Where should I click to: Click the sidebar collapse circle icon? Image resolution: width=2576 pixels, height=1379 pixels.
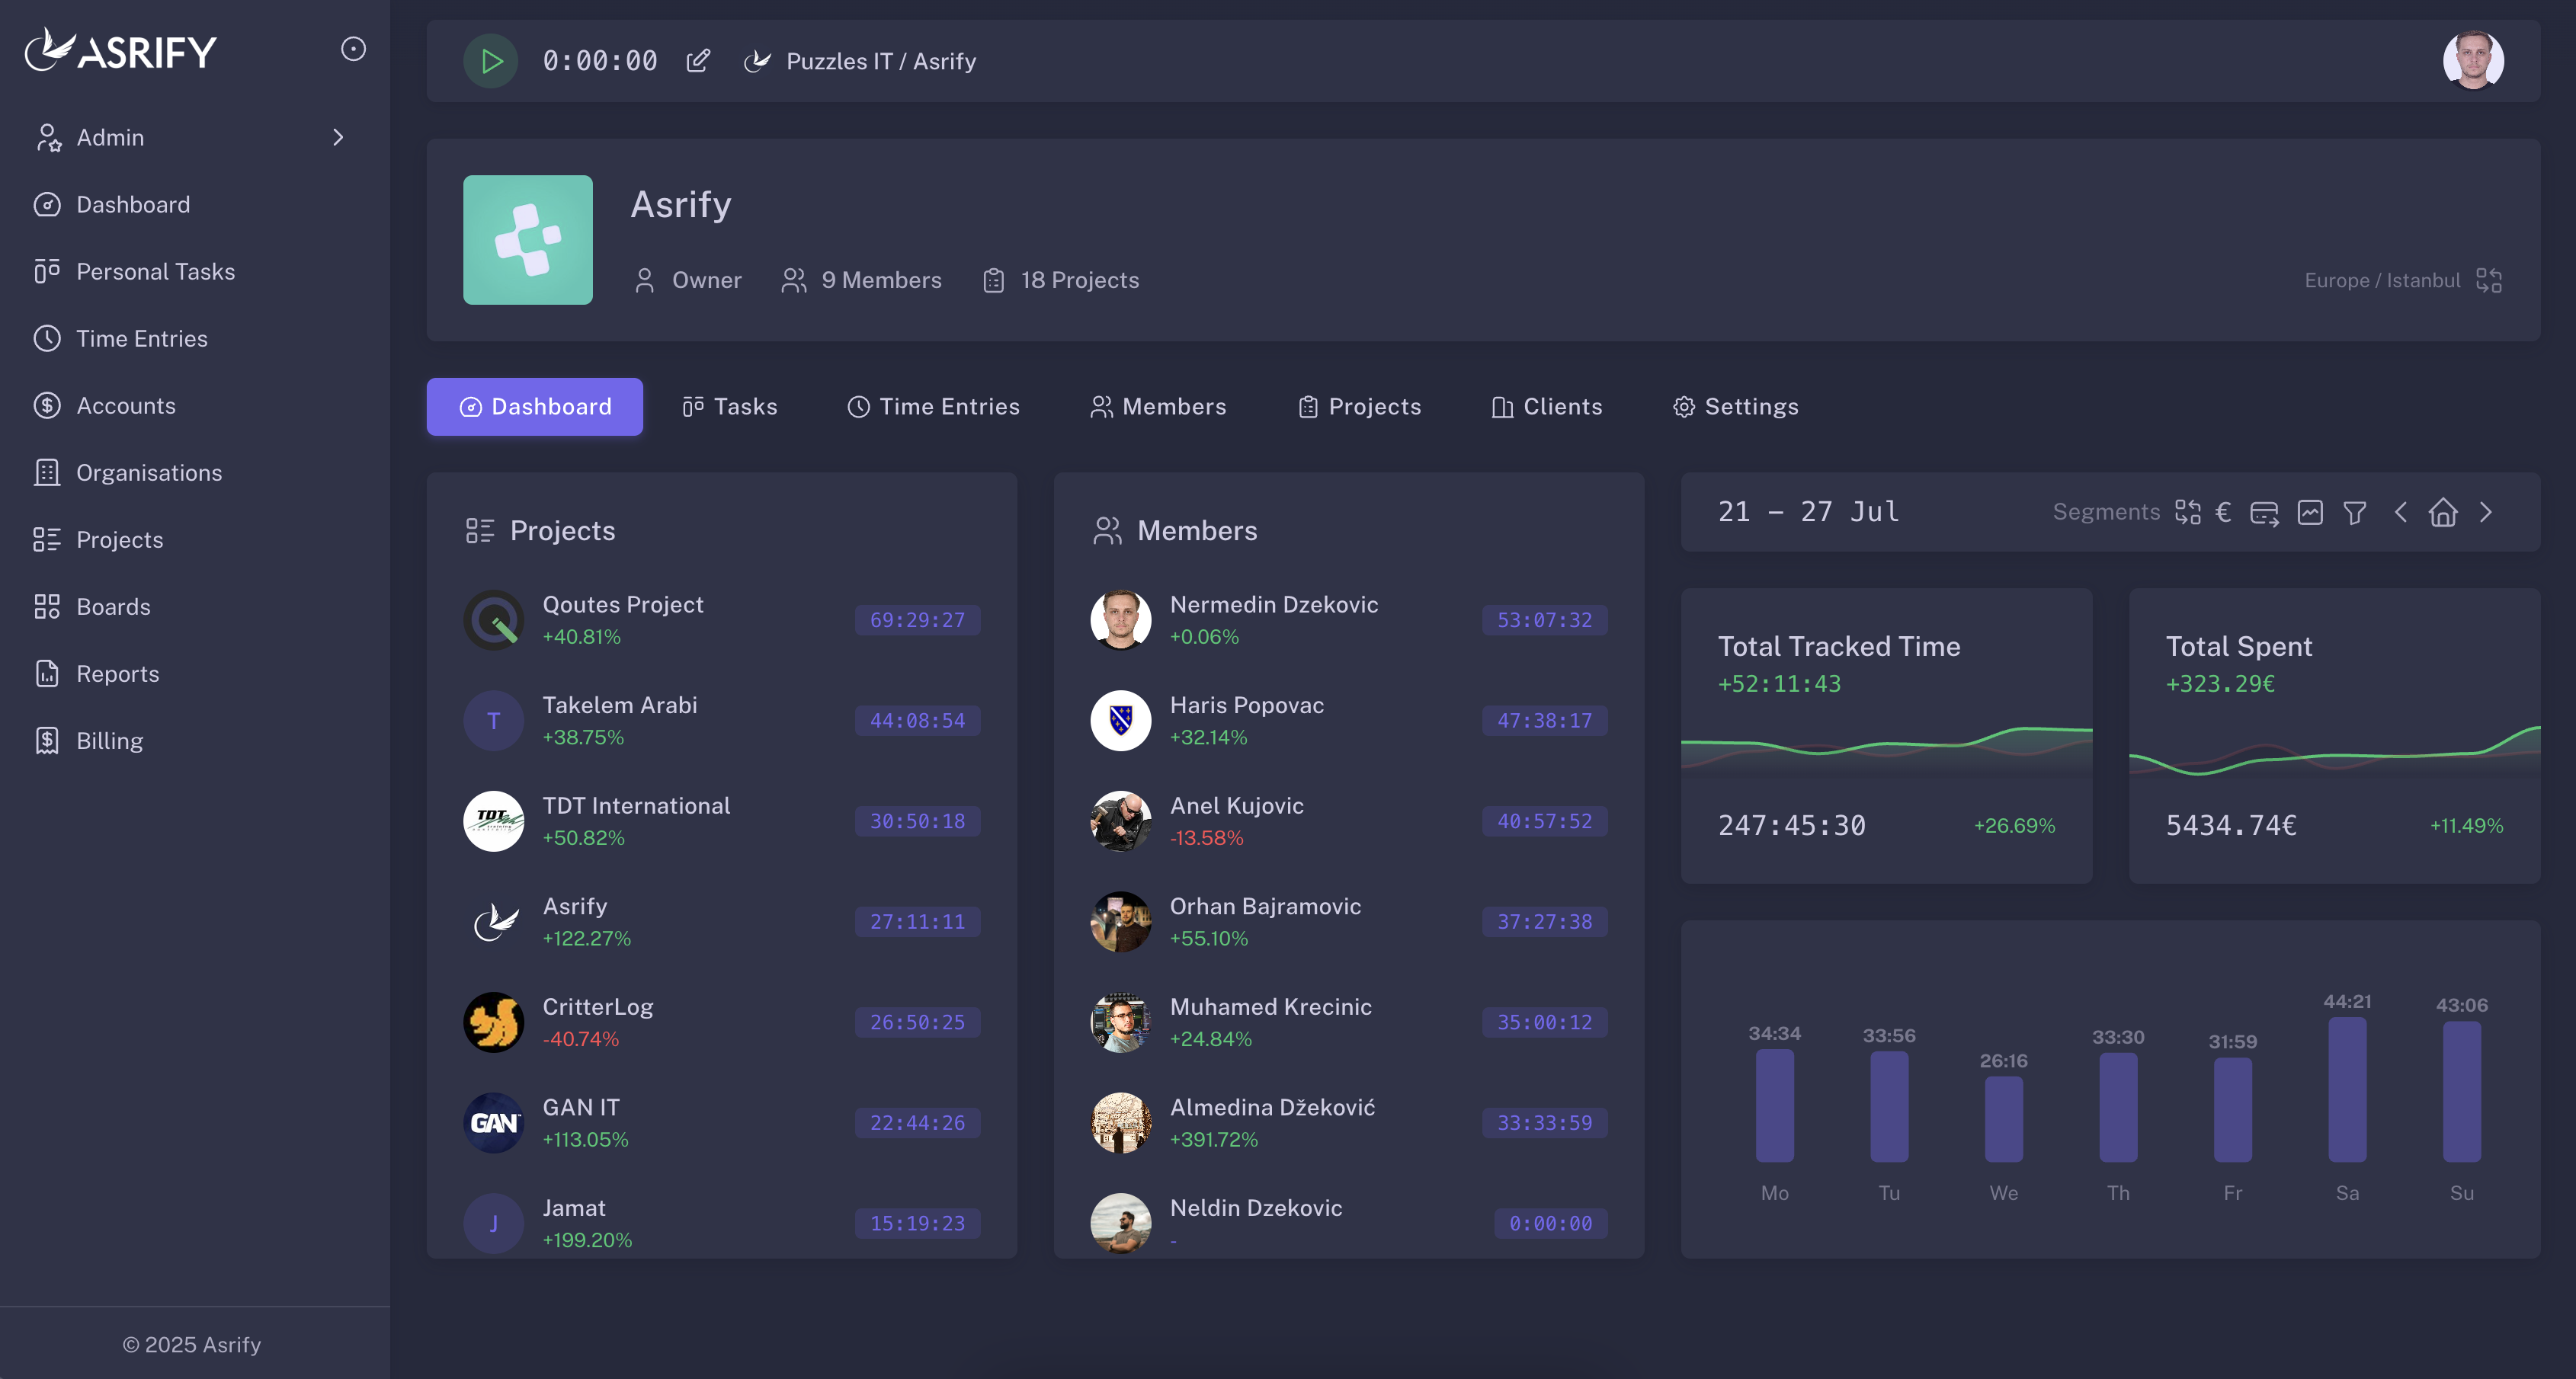[353, 49]
